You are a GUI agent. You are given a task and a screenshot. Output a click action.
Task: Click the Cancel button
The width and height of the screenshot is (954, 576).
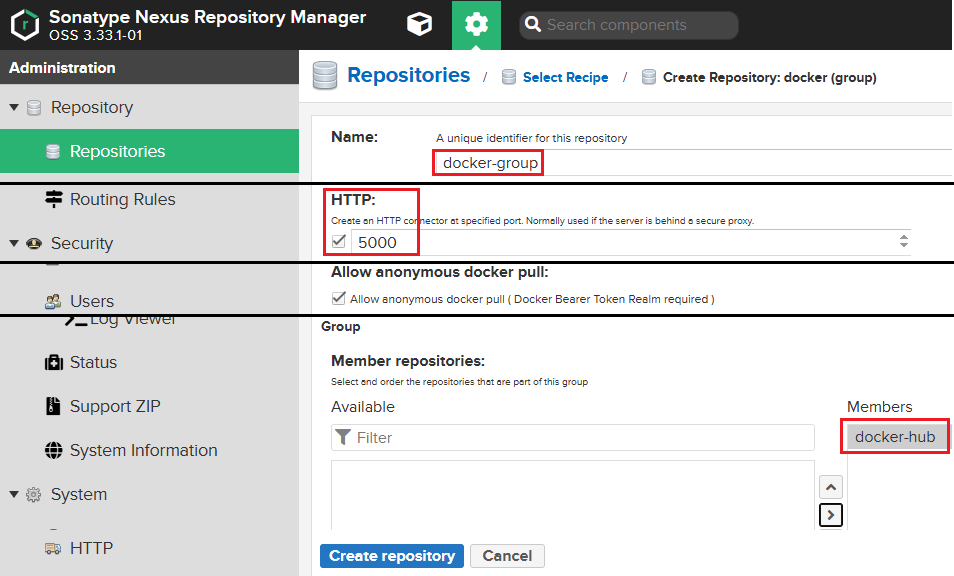pyautogui.click(x=507, y=556)
